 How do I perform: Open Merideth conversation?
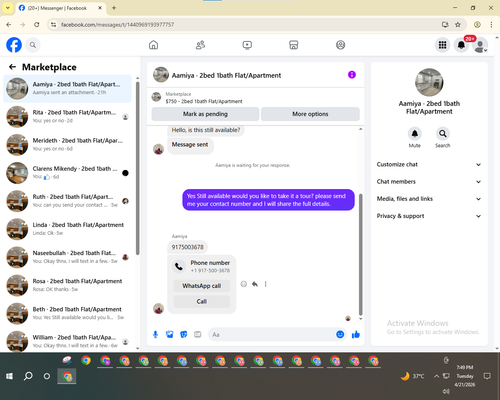67,145
